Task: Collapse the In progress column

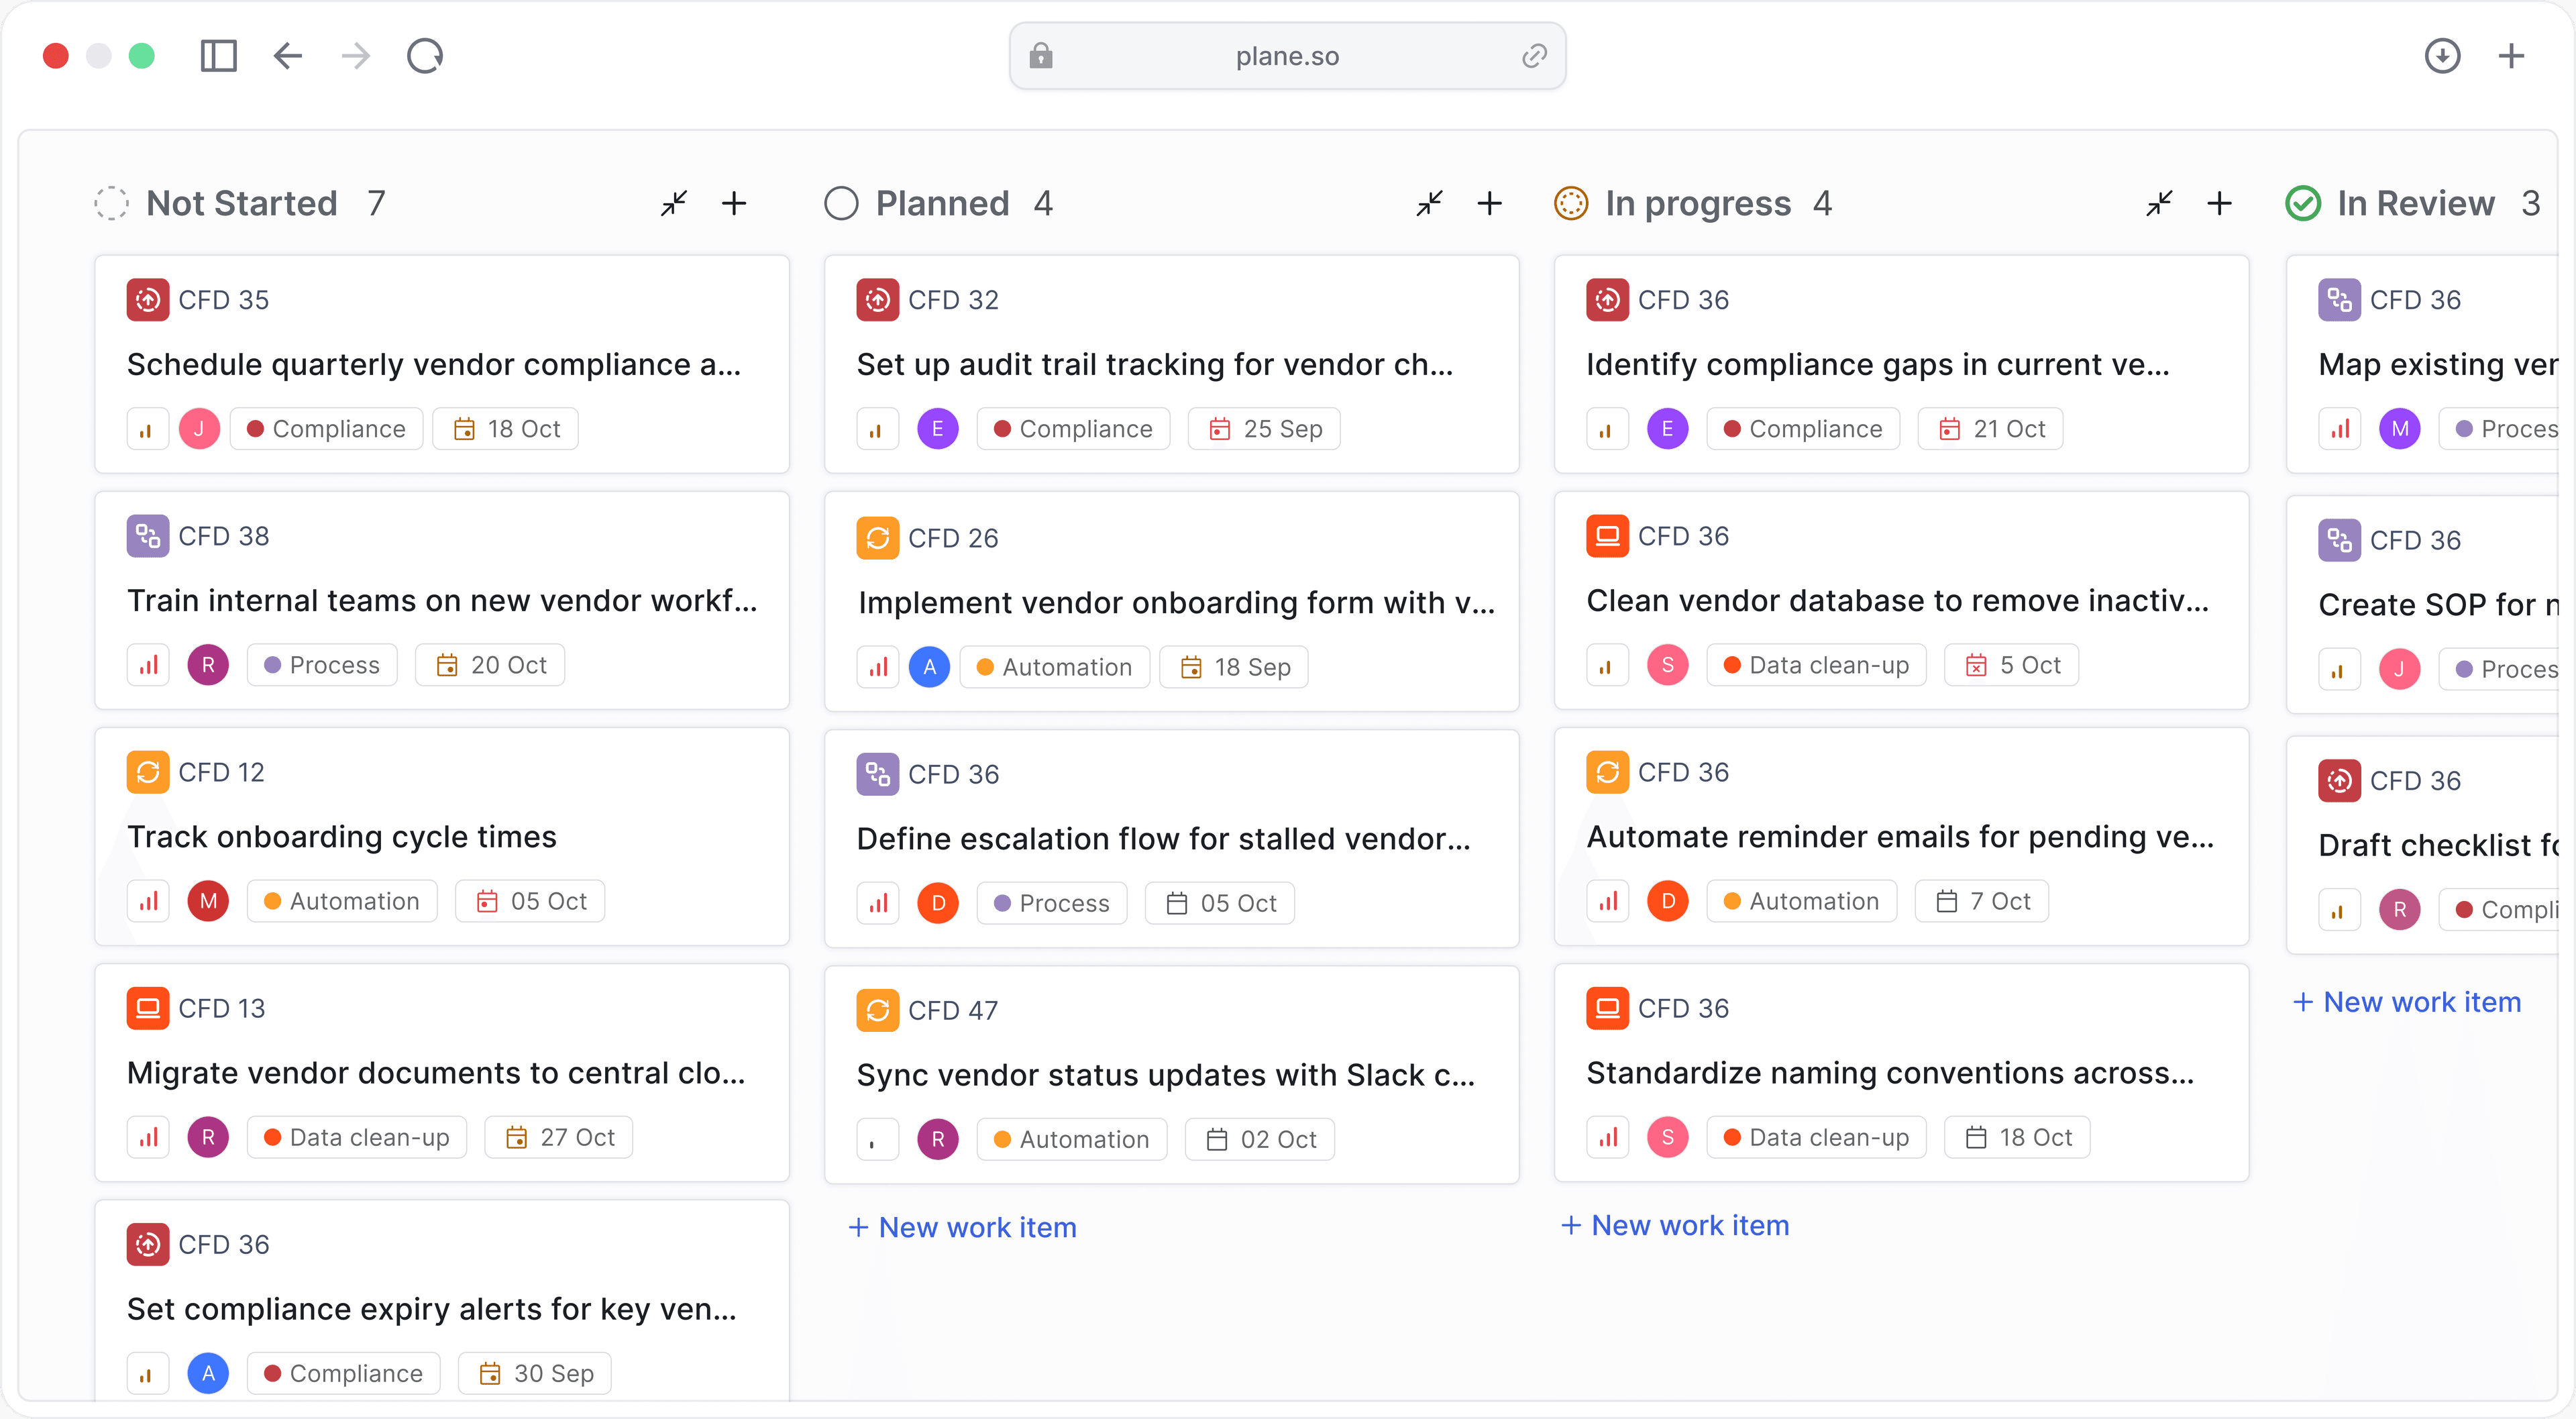Action: [2159, 203]
